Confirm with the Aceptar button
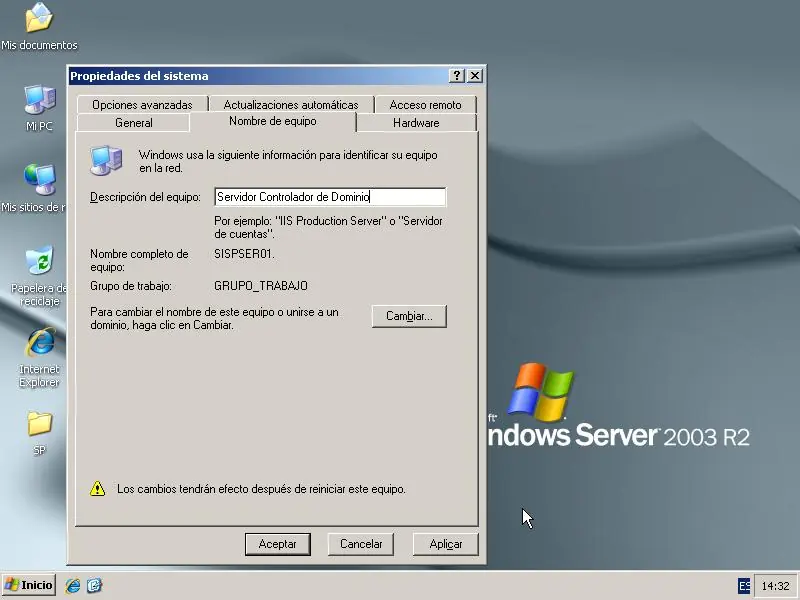This screenshot has height=600, width=800. pos(278,544)
